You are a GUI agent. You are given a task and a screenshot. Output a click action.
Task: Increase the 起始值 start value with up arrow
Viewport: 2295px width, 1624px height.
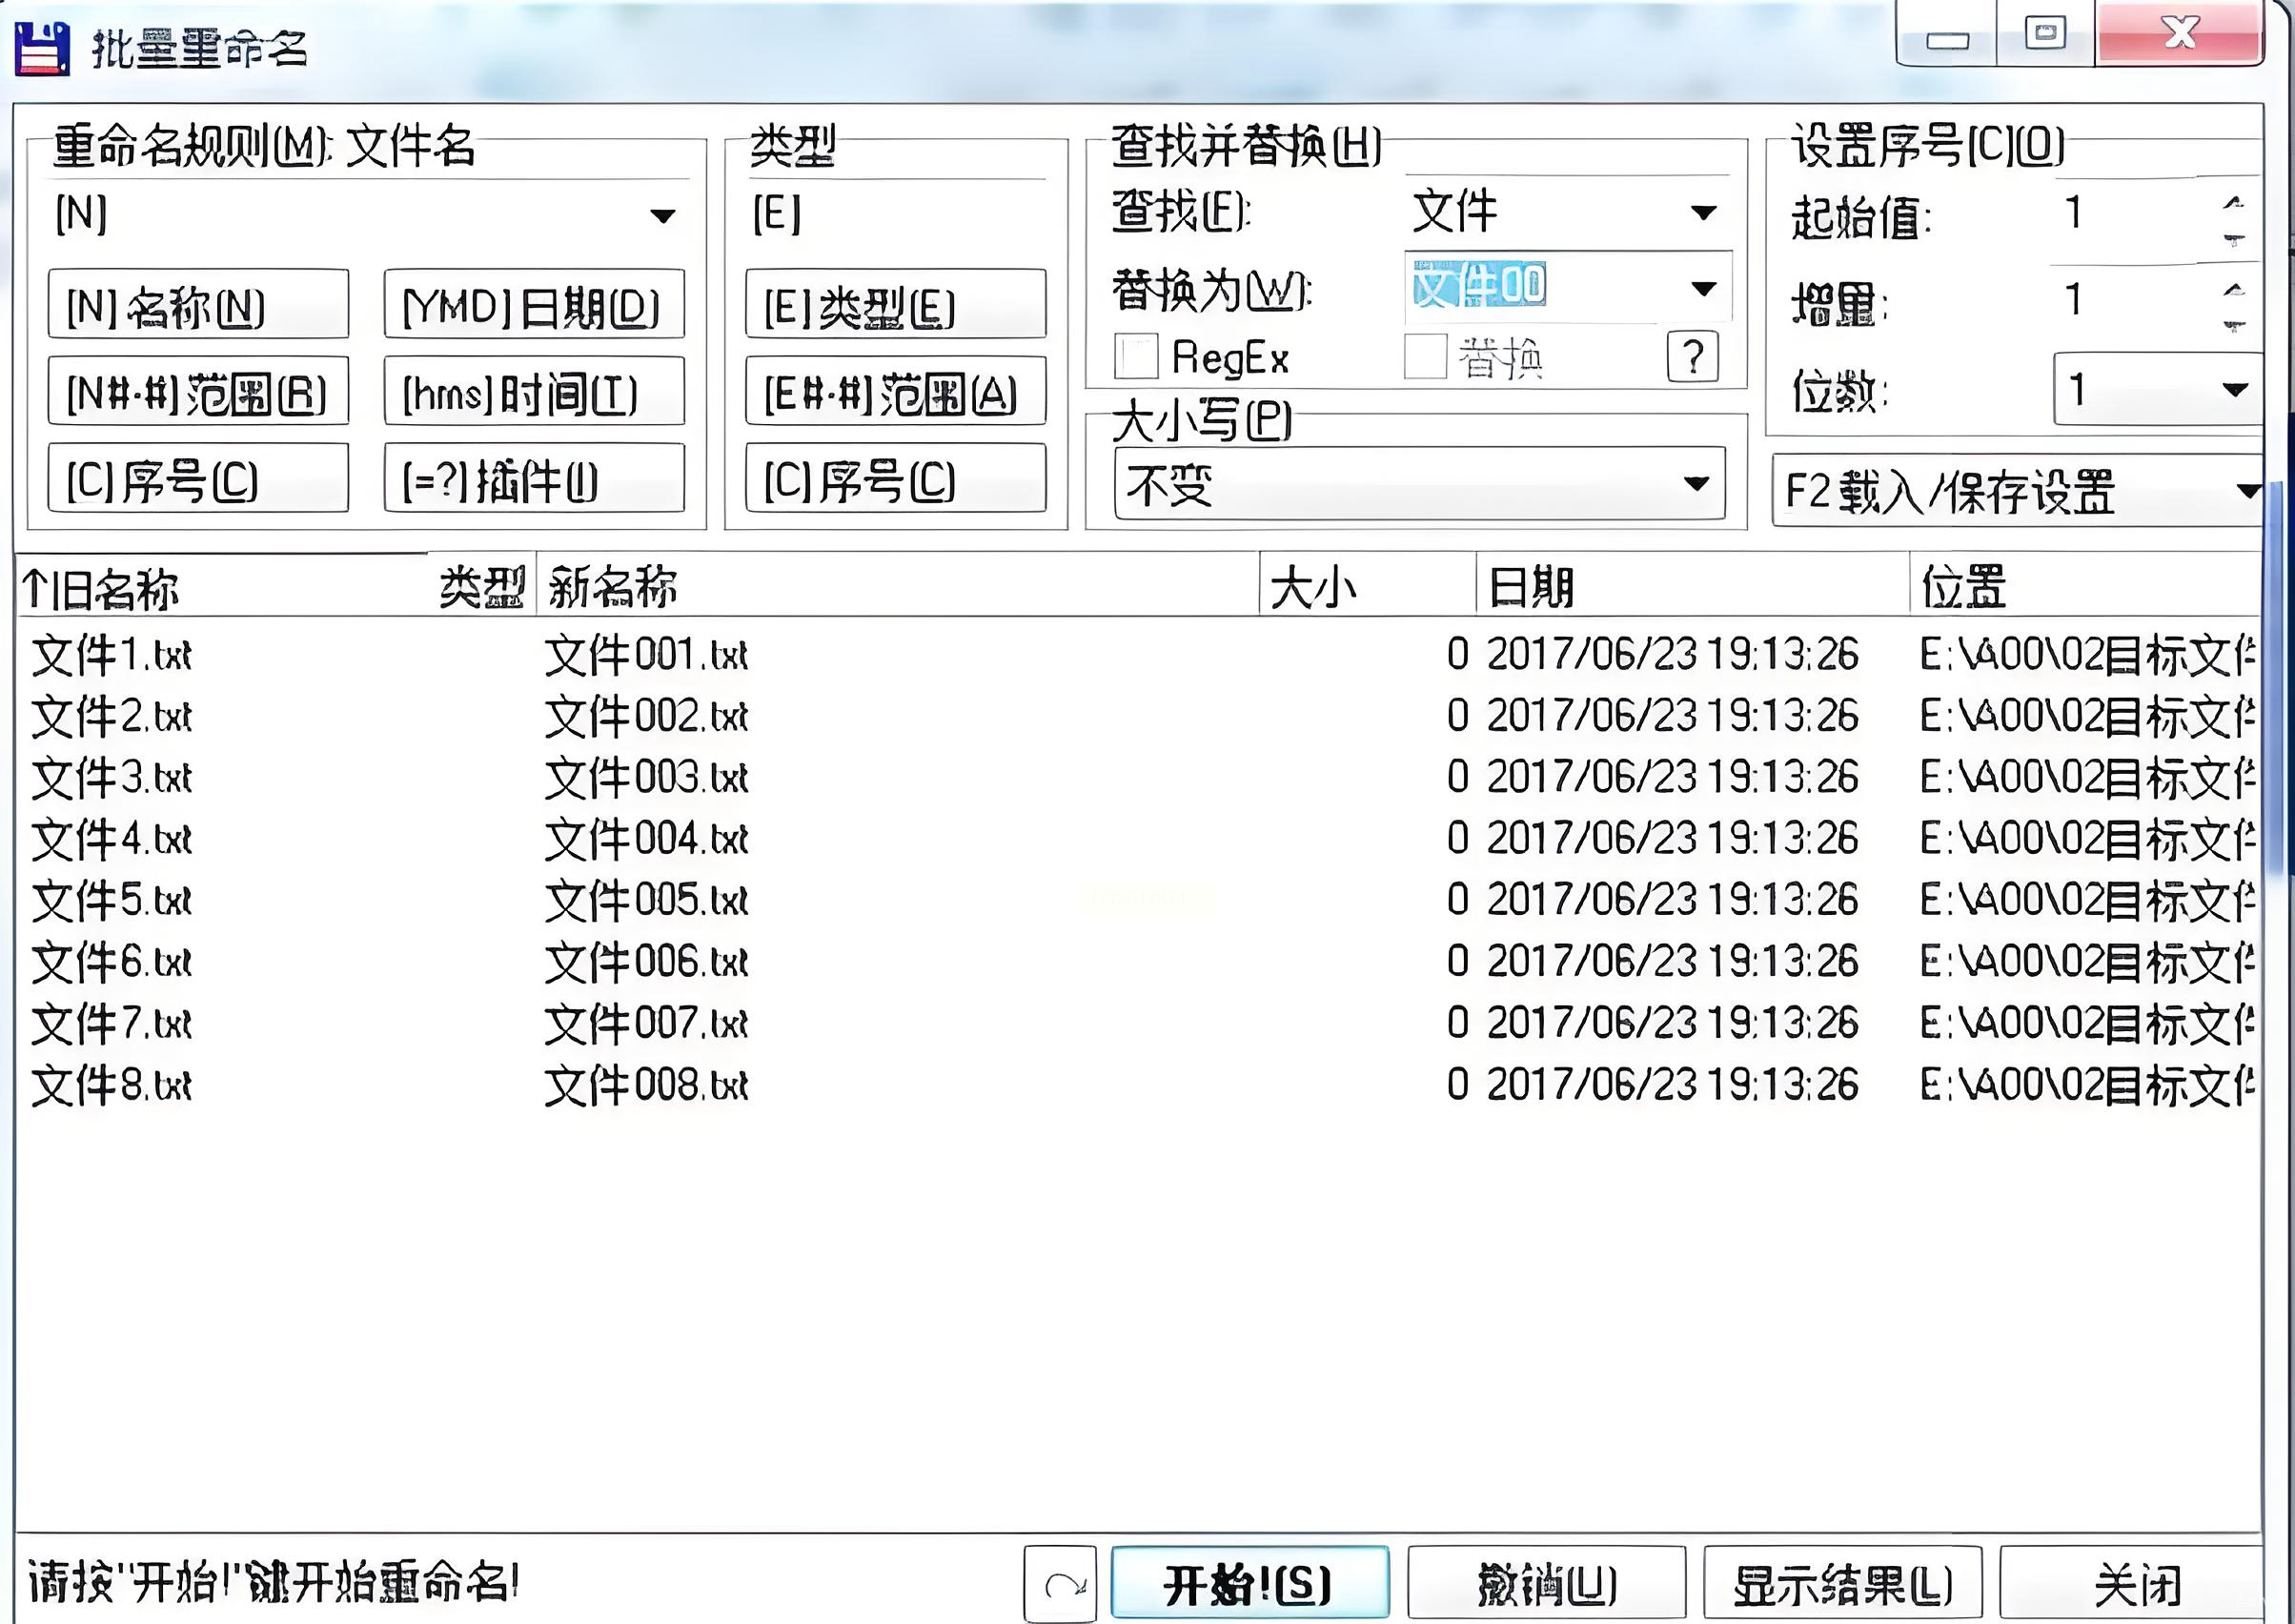click(x=2233, y=203)
